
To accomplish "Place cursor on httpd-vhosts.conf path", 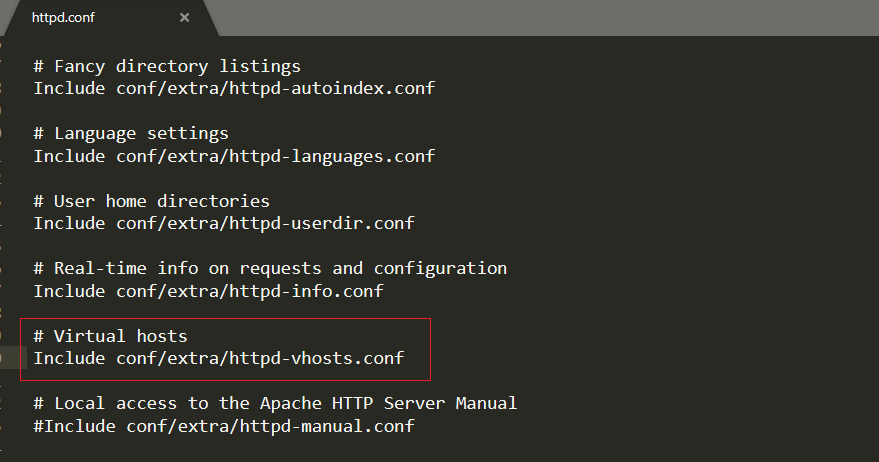I will click(260, 358).
